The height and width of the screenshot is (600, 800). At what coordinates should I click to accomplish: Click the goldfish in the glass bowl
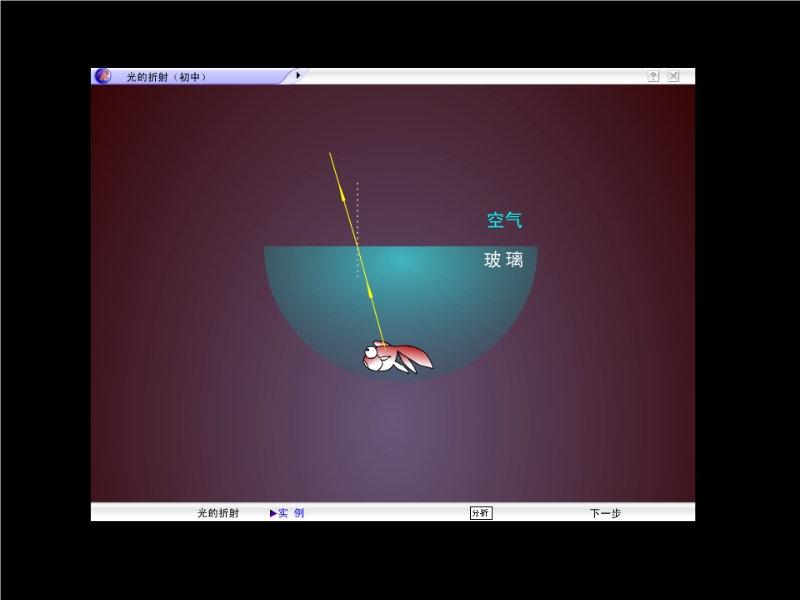coord(394,357)
